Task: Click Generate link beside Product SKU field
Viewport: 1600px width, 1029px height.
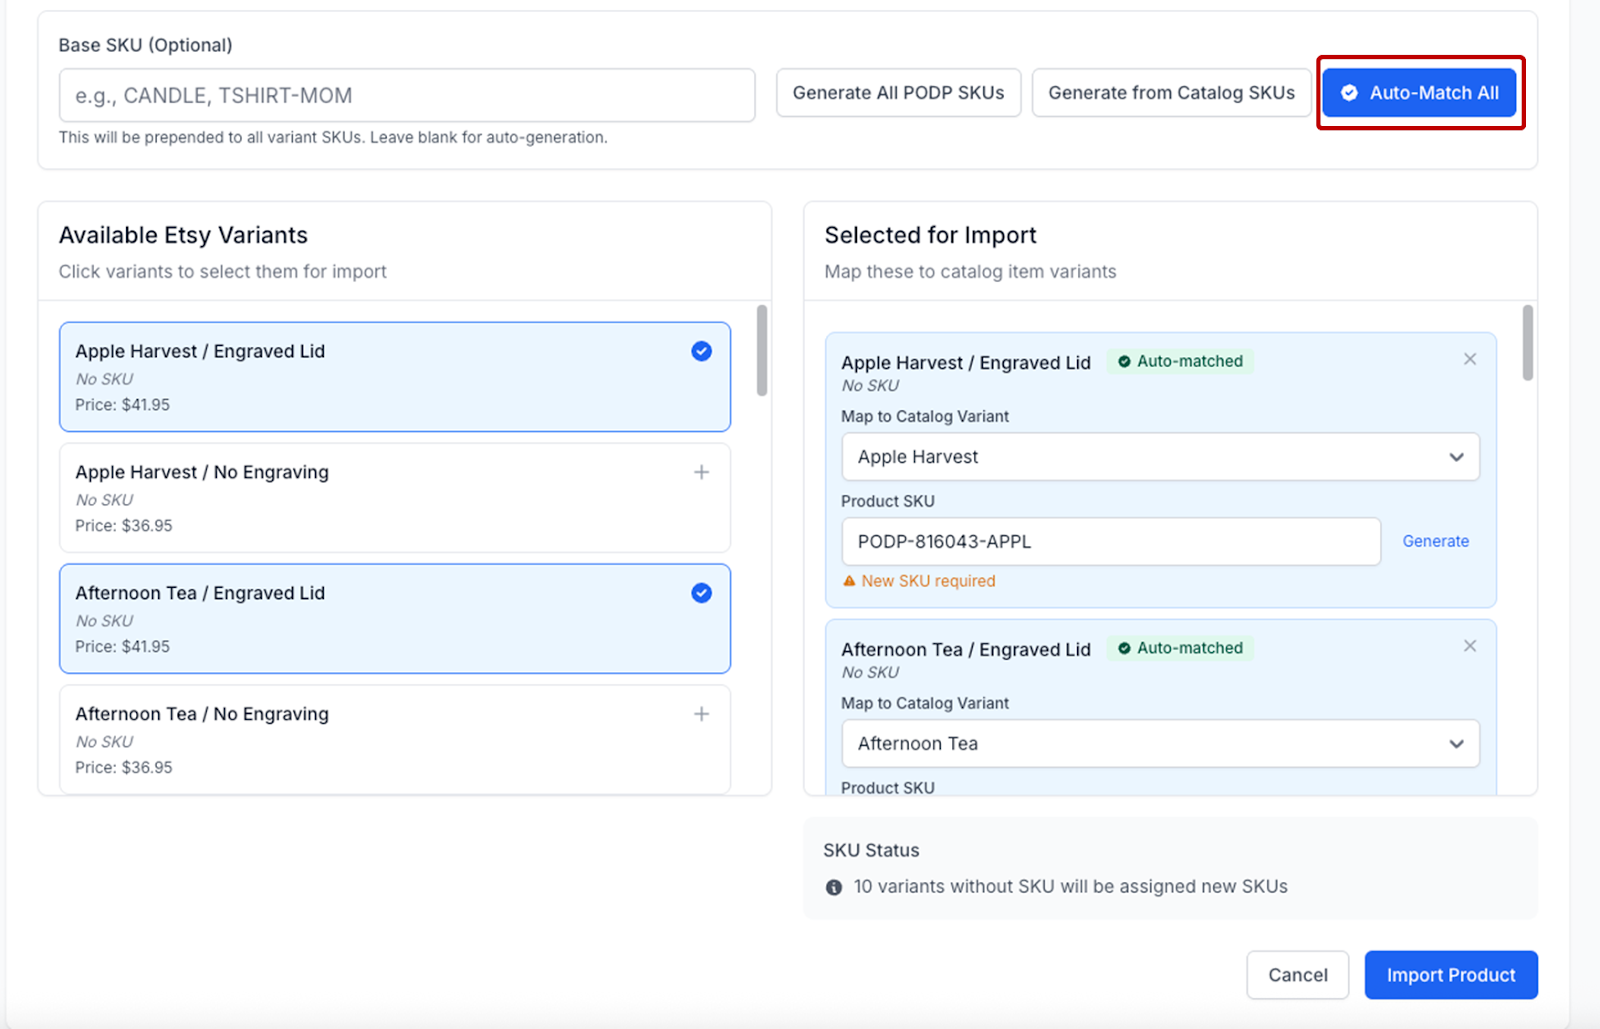Action: pyautogui.click(x=1435, y=541)
